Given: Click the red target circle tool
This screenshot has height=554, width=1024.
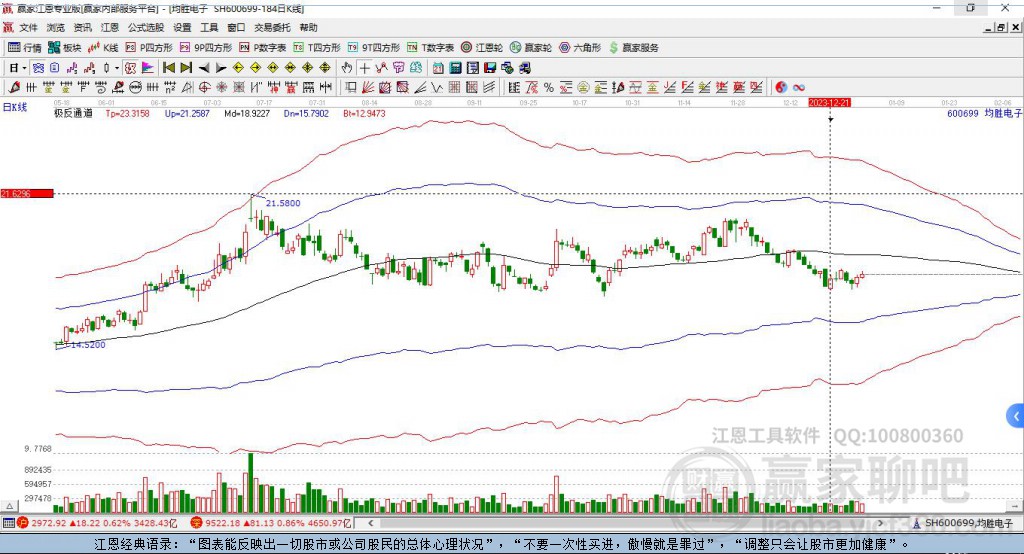Looking at the screenshot, I should pyautogui.click(x=204, y=88).
